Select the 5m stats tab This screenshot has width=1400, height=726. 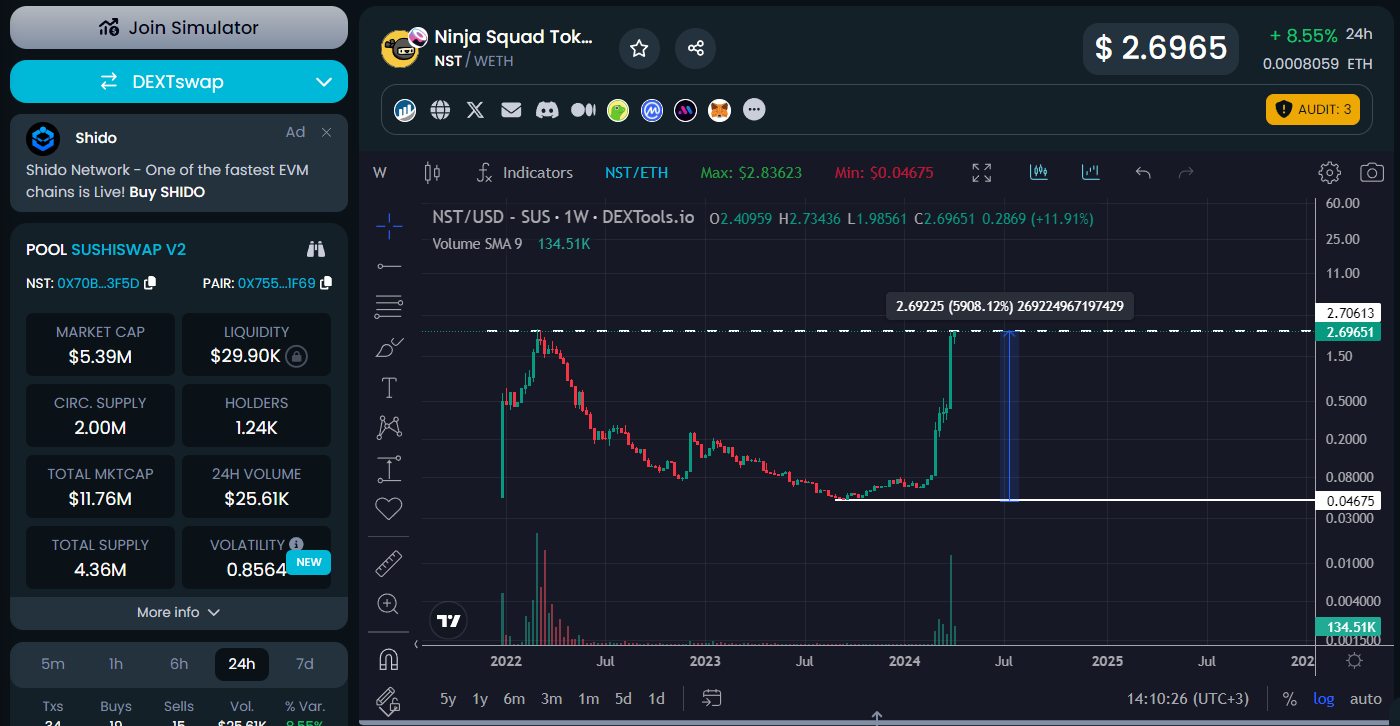[x=53, y=664]
